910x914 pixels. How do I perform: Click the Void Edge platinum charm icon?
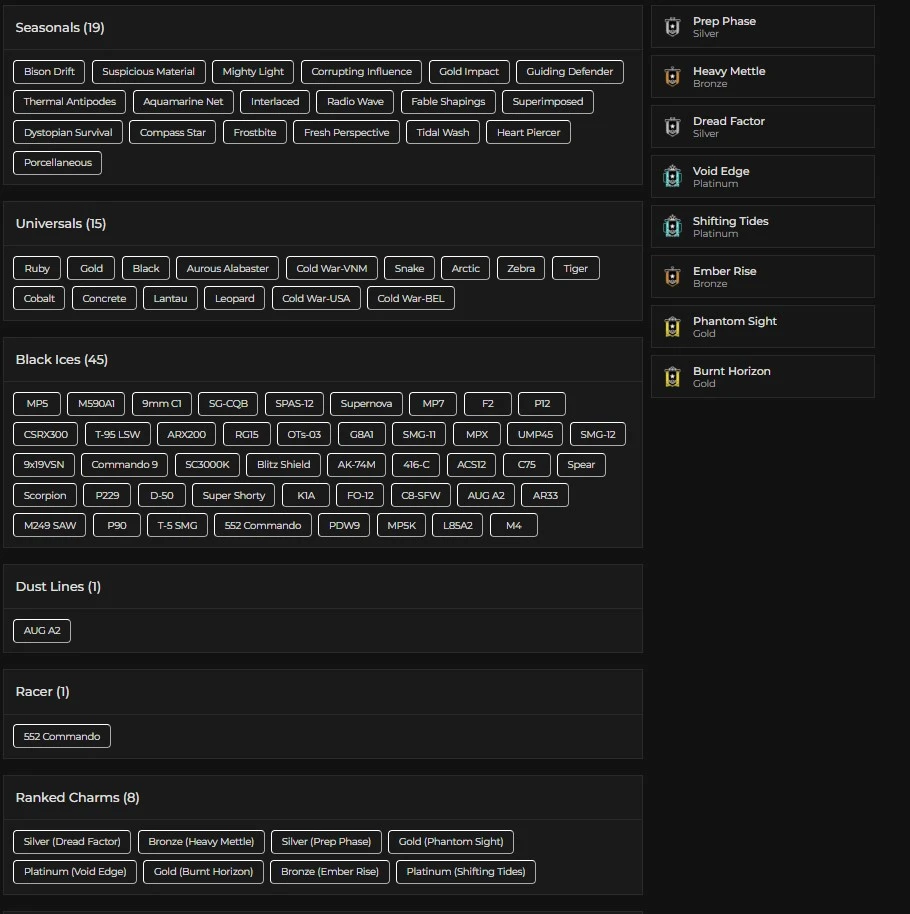click(x=672, y=177)
